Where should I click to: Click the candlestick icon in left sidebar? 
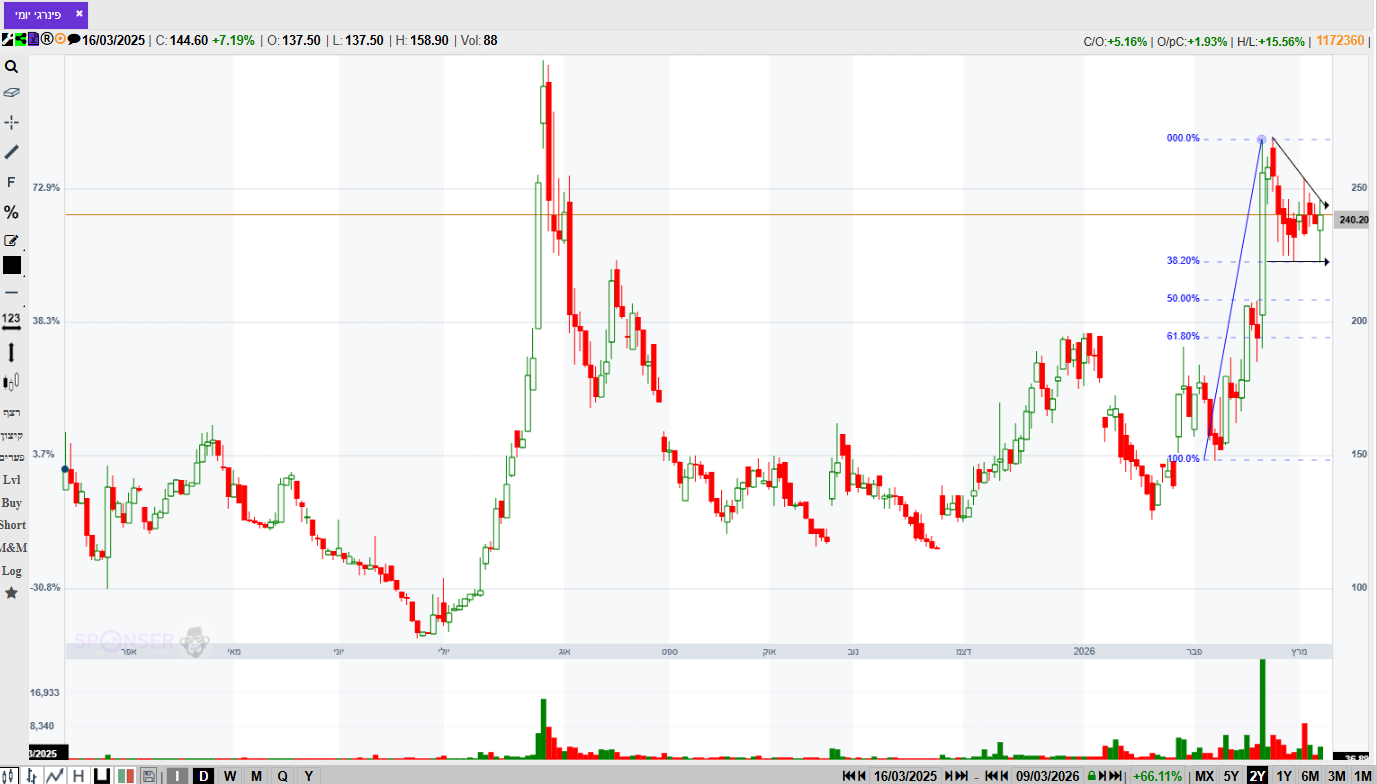pos(11,382)
